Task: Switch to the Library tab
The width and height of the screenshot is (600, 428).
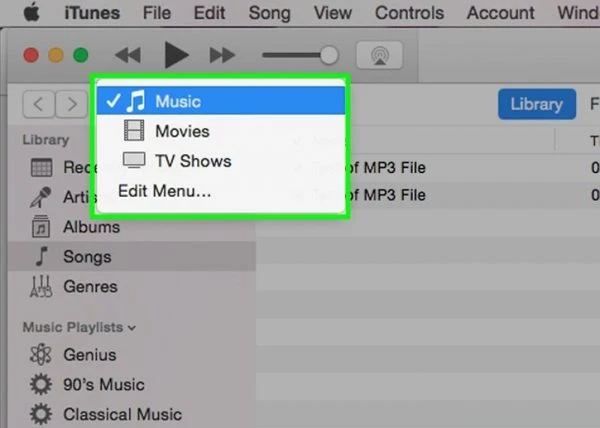Action: (x=537, y=104)
